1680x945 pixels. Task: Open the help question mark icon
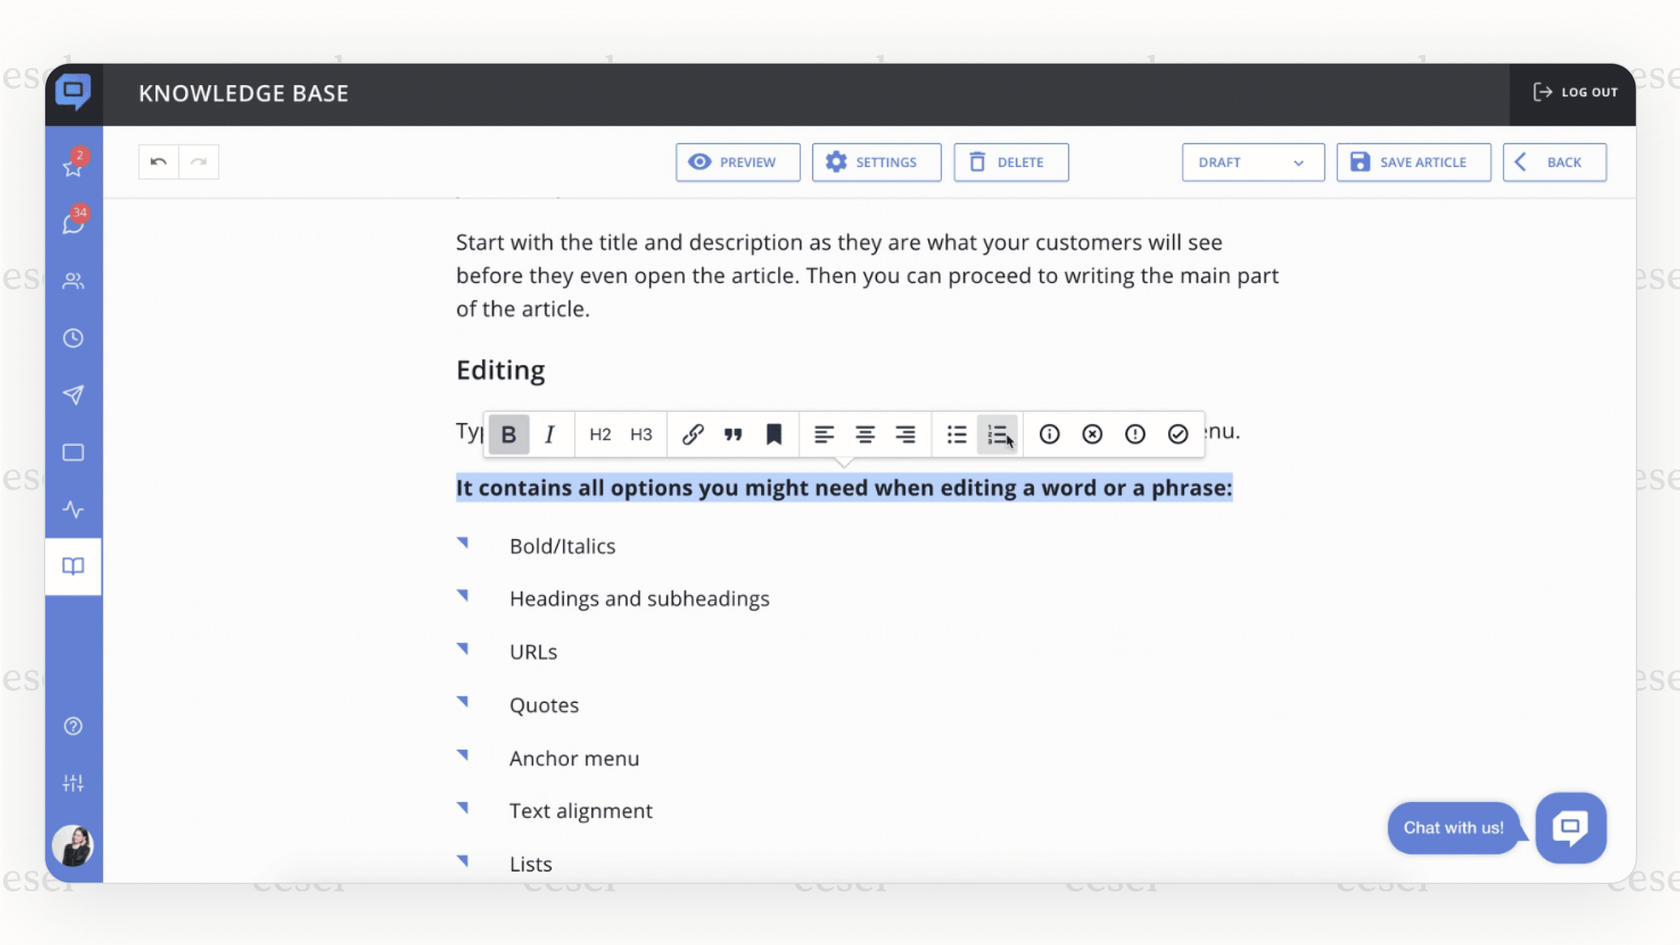point(73,726)
